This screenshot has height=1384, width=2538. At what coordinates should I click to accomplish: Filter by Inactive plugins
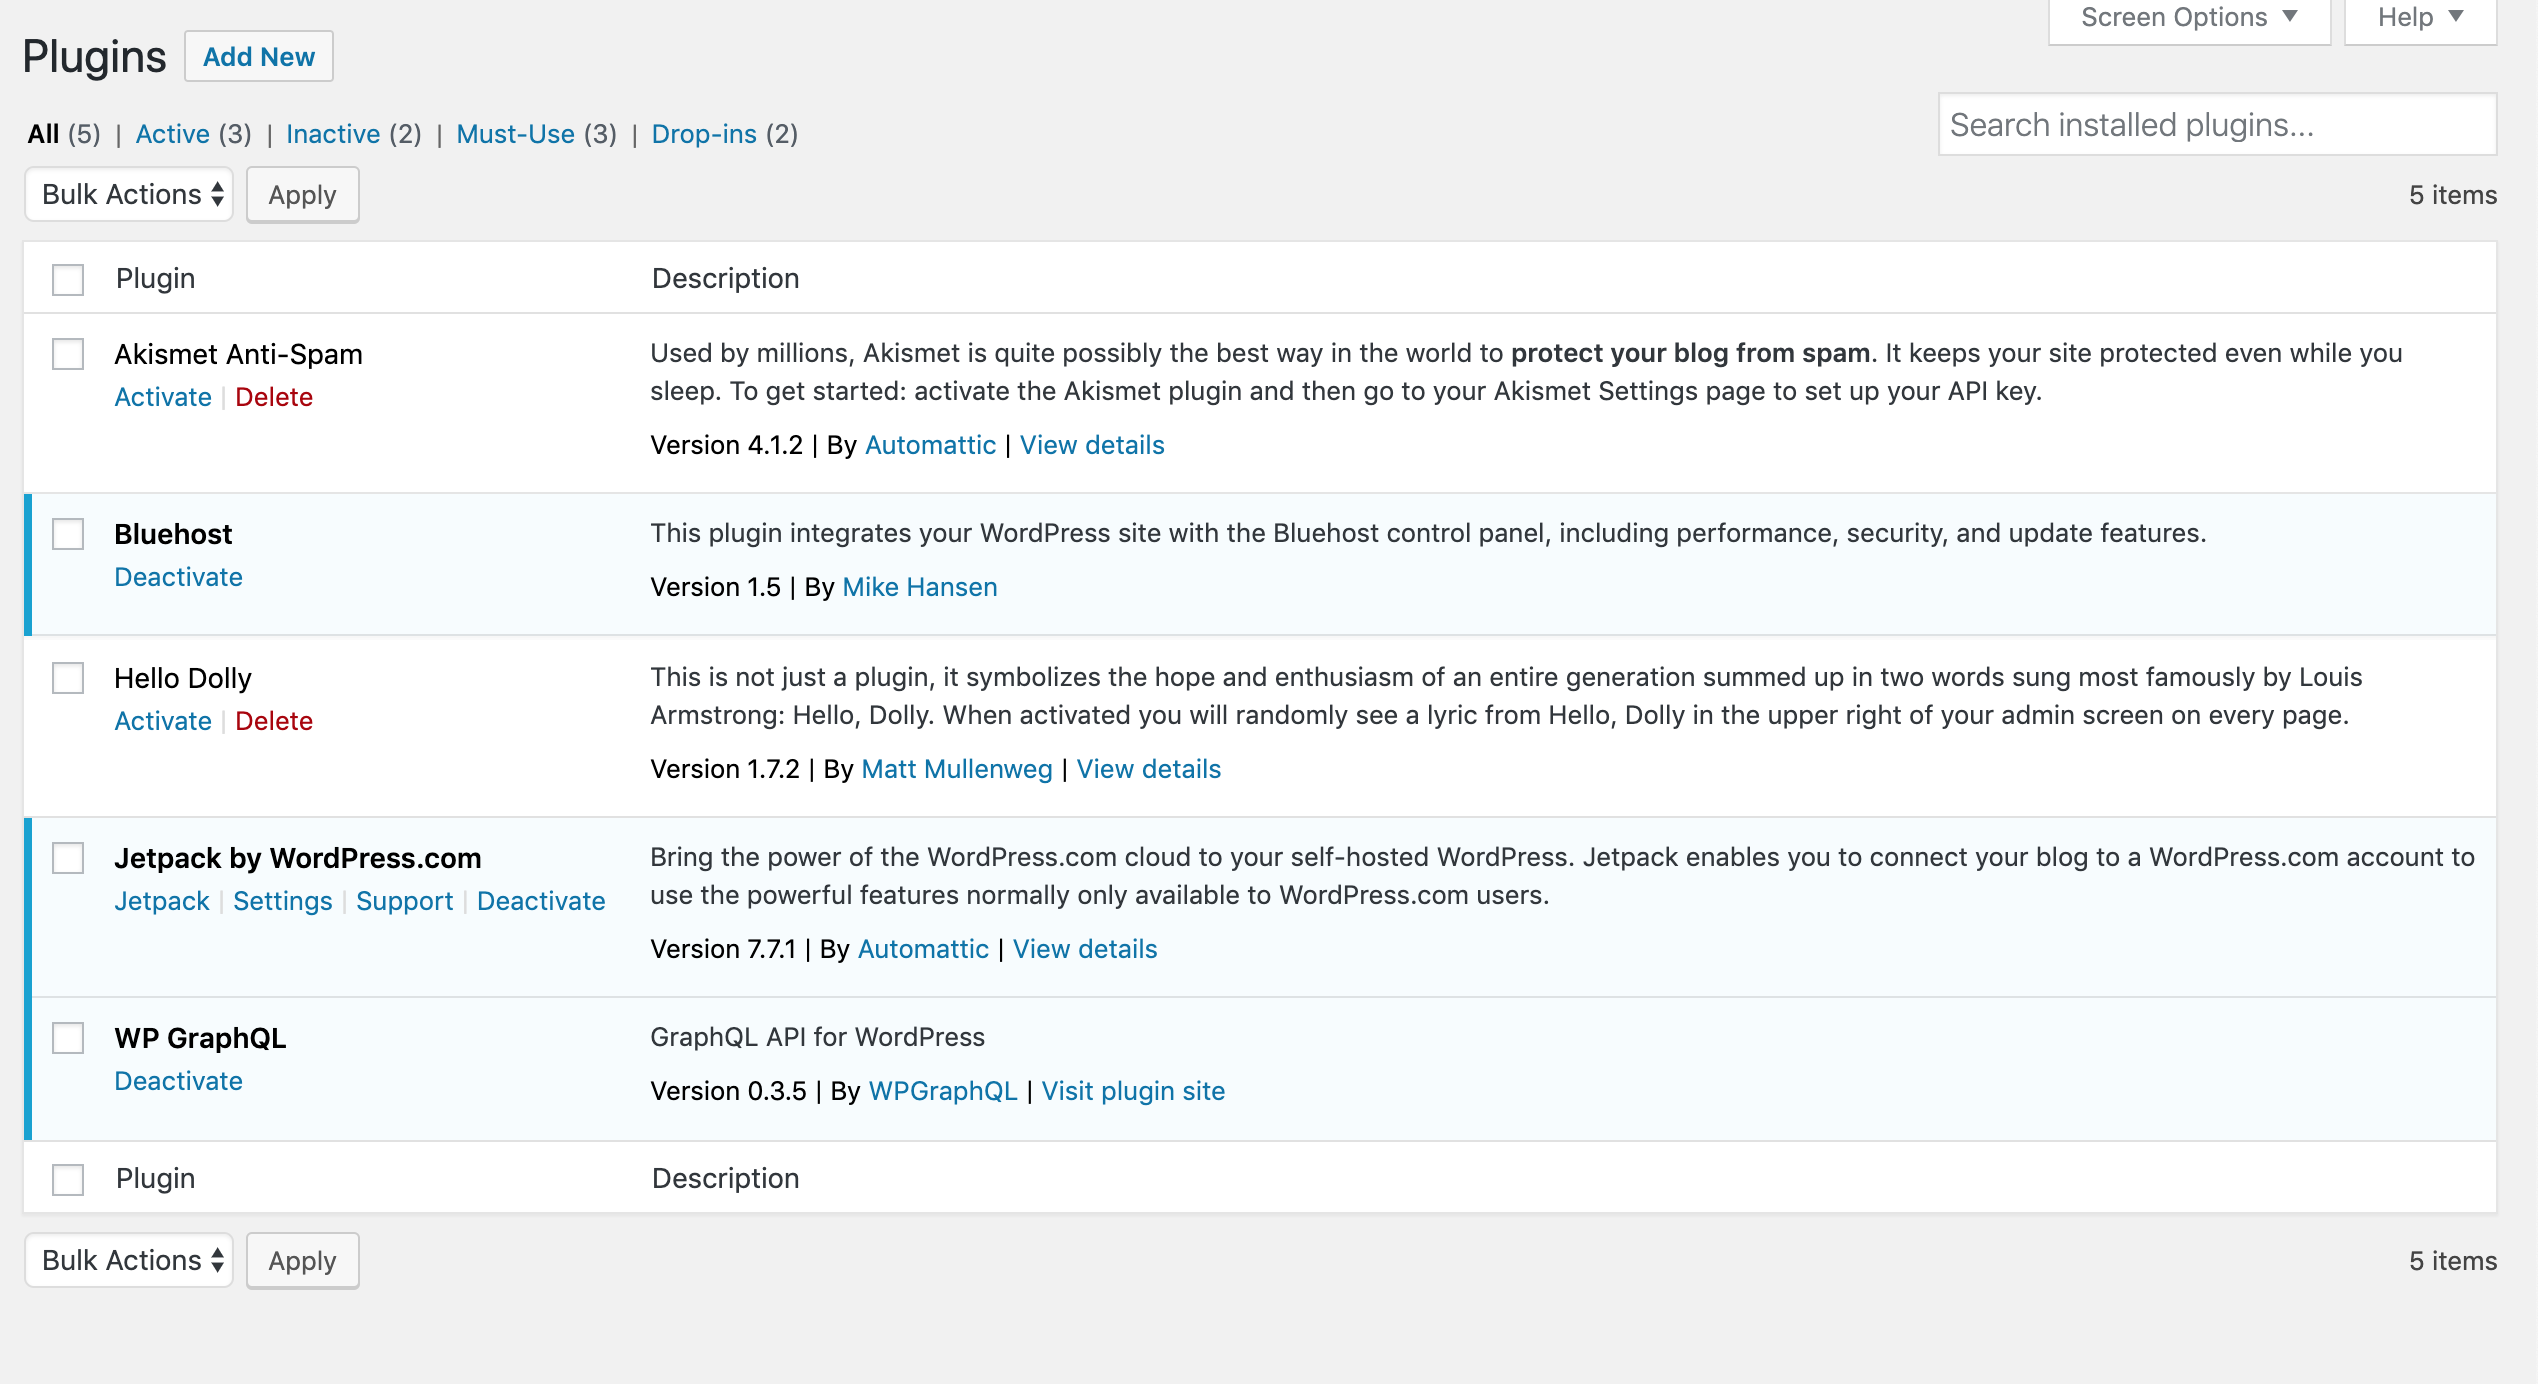[333, 134]
